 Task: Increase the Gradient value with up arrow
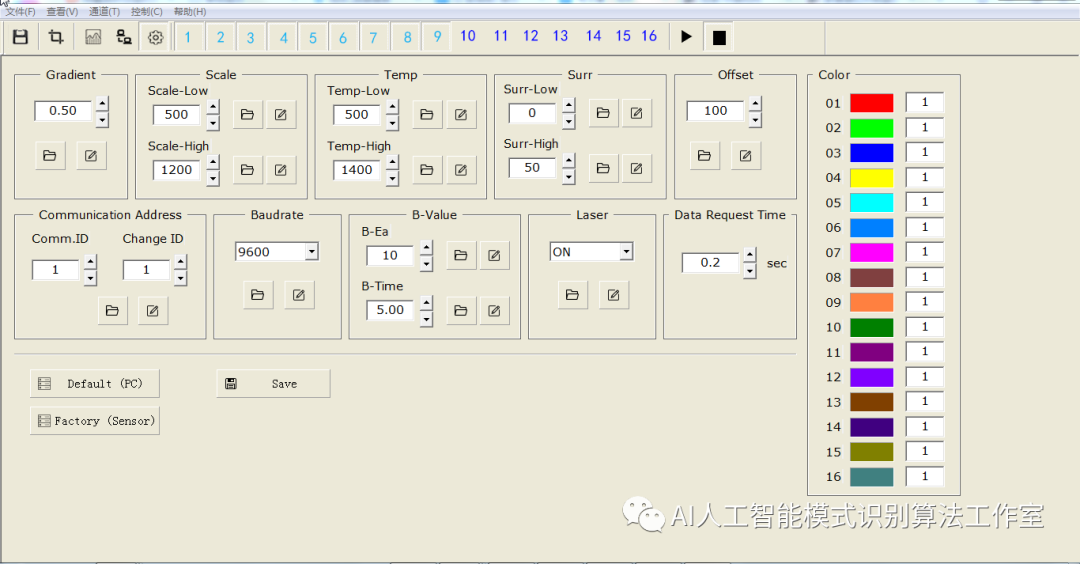[102, 104]
